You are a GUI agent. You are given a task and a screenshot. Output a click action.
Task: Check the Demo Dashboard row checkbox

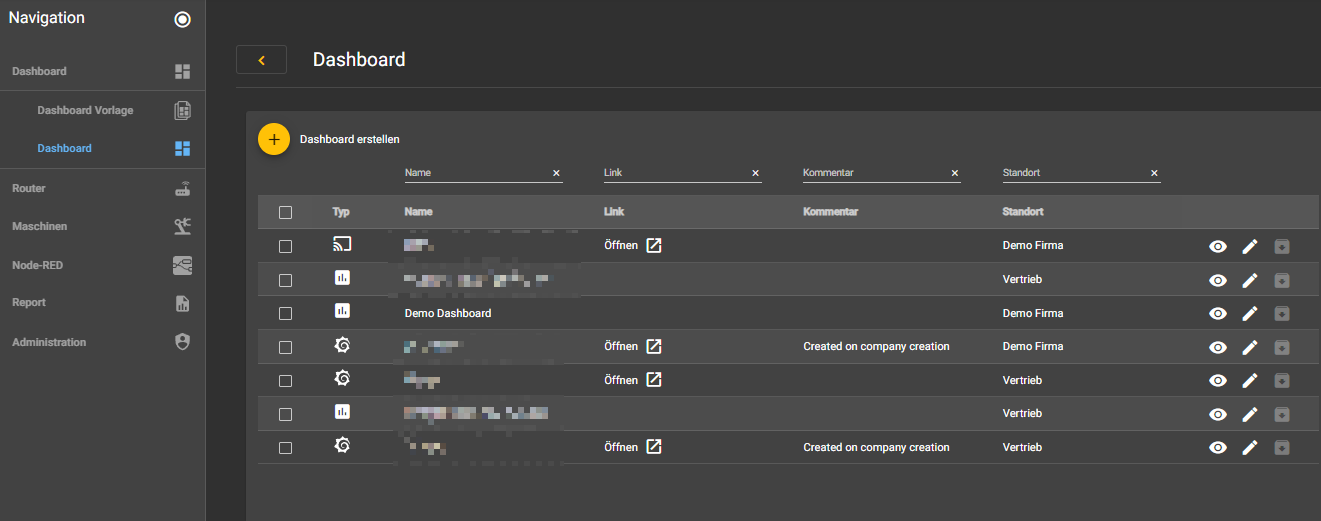(x=286, y=314)
